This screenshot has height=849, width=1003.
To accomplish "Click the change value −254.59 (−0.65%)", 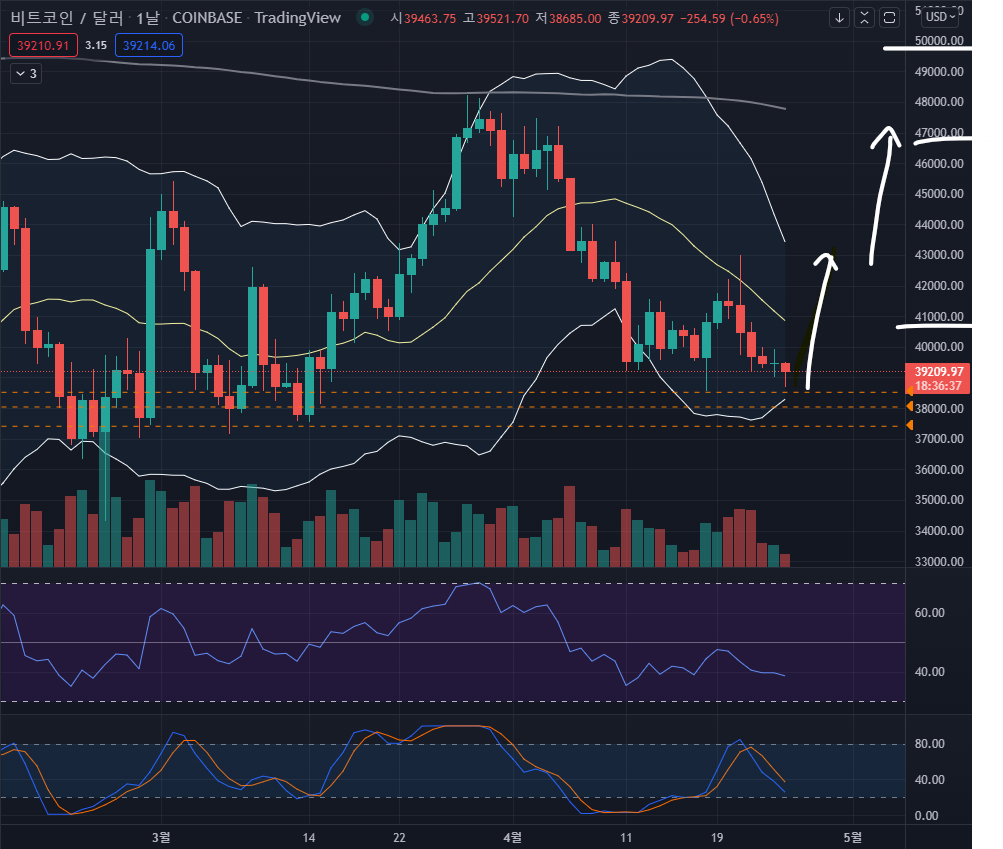I will pos(729,19).
